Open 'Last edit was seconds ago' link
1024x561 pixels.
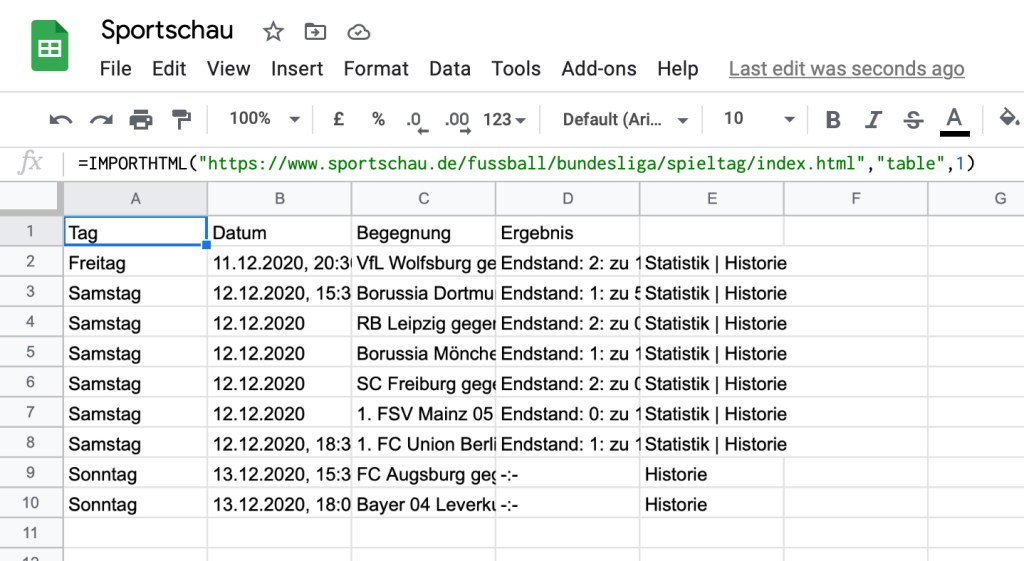846,69
